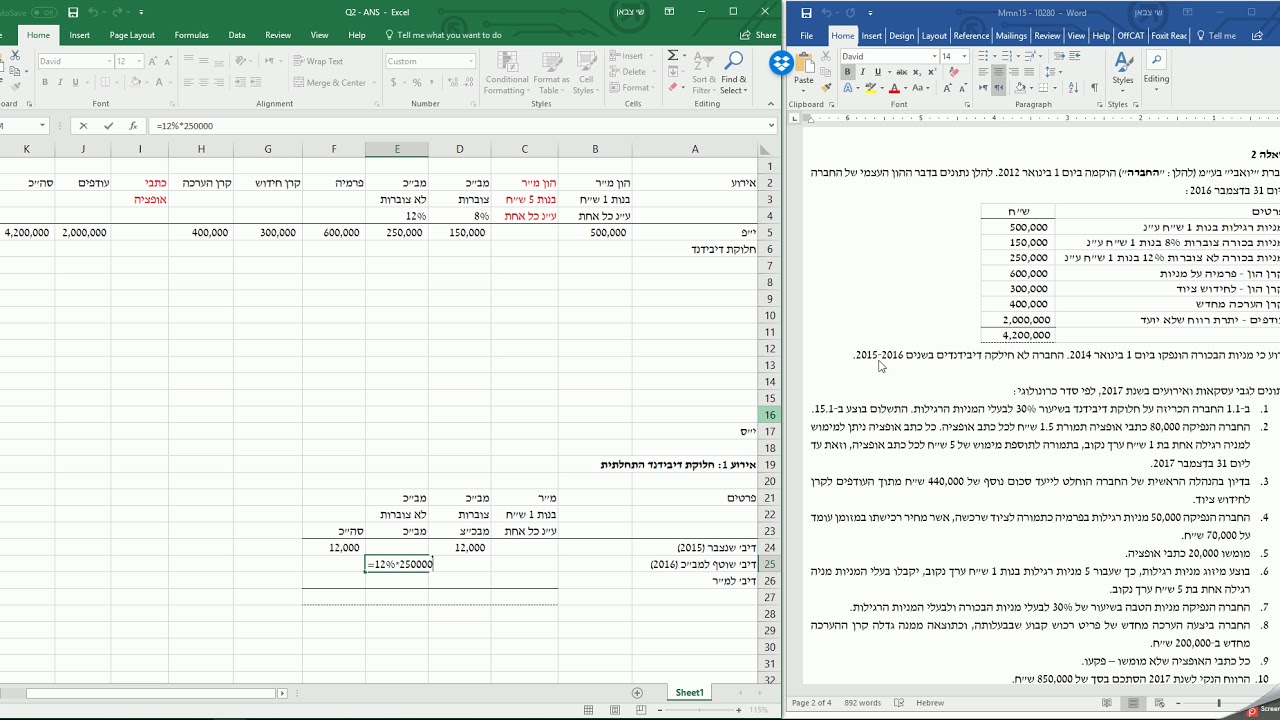Open the Excel Name Box dropdown
The image size is (1280, 720).
42,126
